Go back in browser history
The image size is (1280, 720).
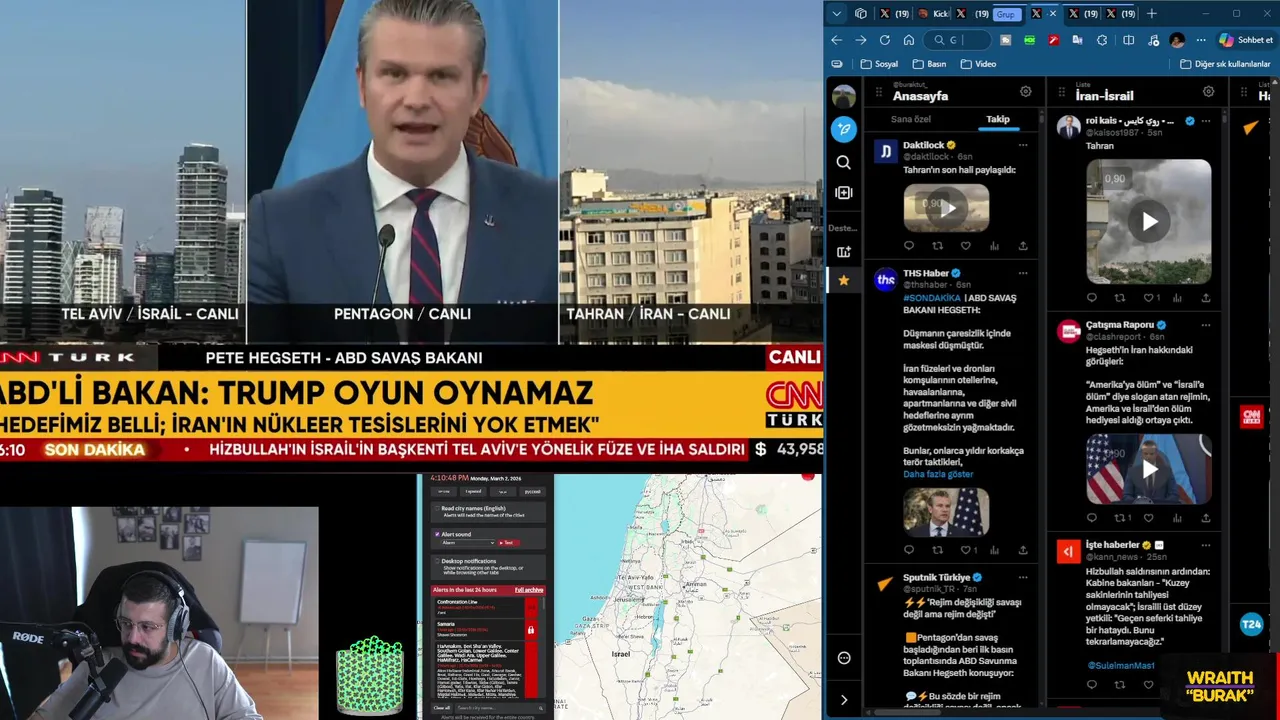point(837,40)
